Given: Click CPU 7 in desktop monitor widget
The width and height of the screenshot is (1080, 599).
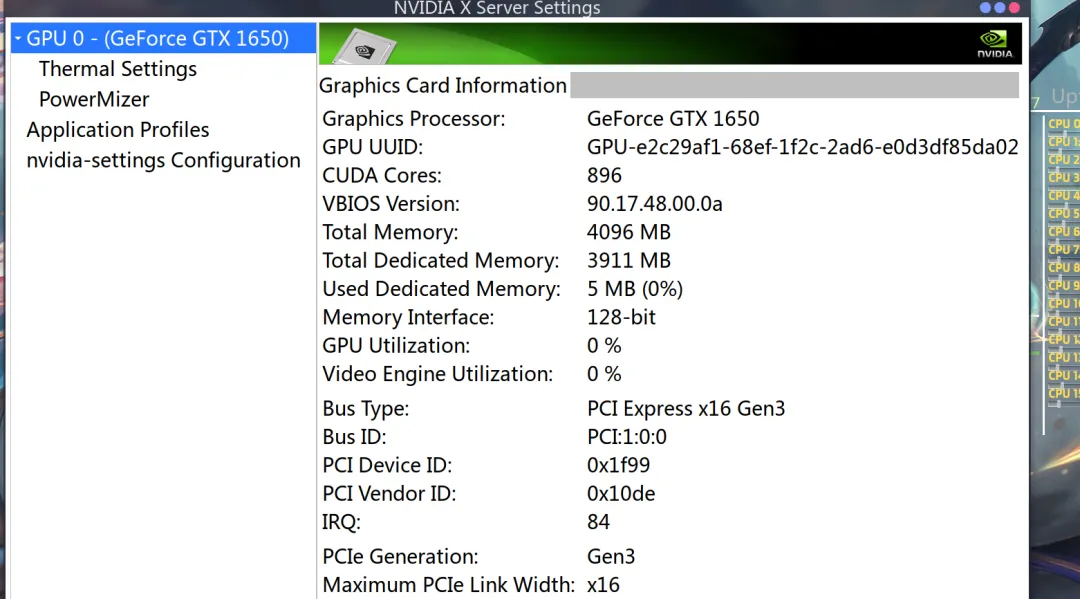Looking at the screenshot, I should [x=1063, y=249].
